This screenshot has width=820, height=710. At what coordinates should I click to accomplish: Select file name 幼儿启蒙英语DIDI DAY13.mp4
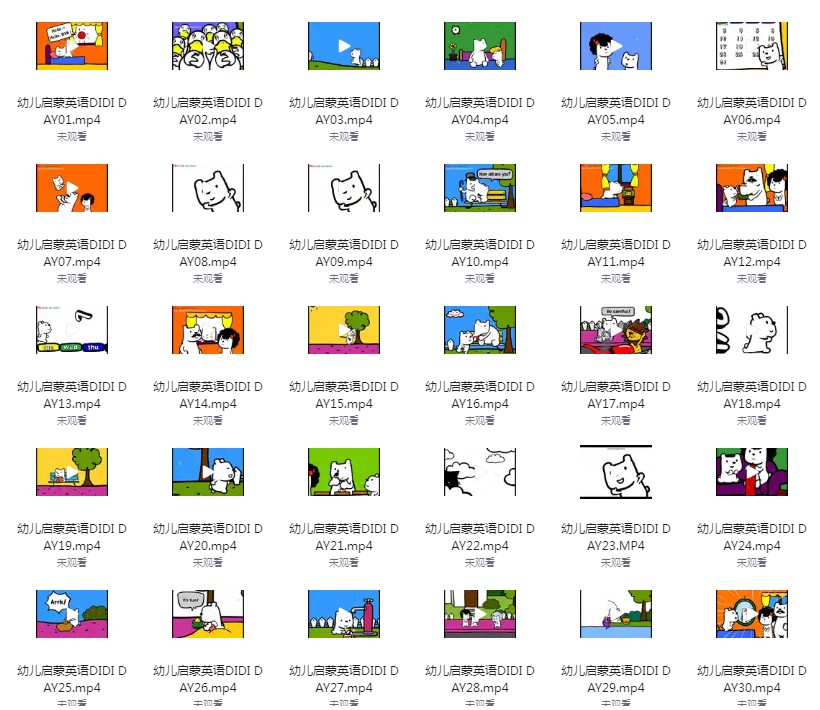click(x=72, y=395)
